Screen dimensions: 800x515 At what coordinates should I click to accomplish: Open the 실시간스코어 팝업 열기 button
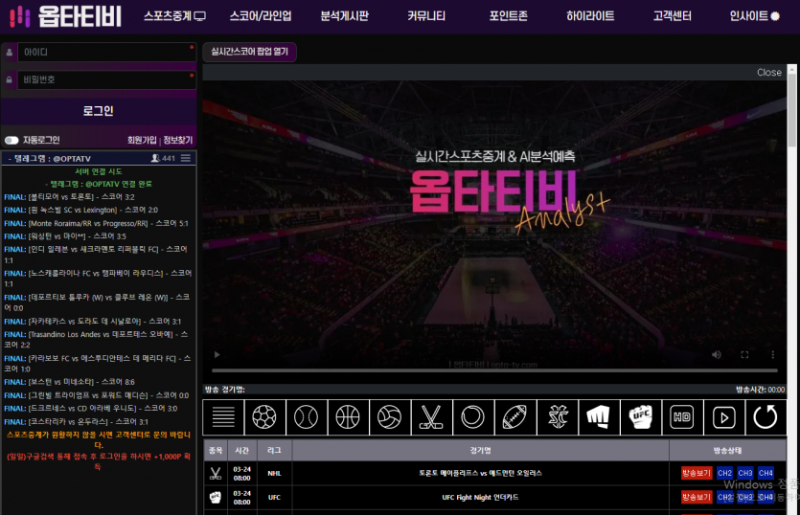click(x=249, y=52)
